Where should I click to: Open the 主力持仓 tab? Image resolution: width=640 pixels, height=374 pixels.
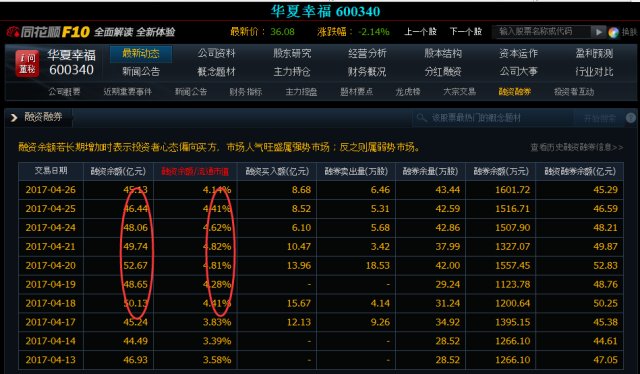[x=292, y=72]
